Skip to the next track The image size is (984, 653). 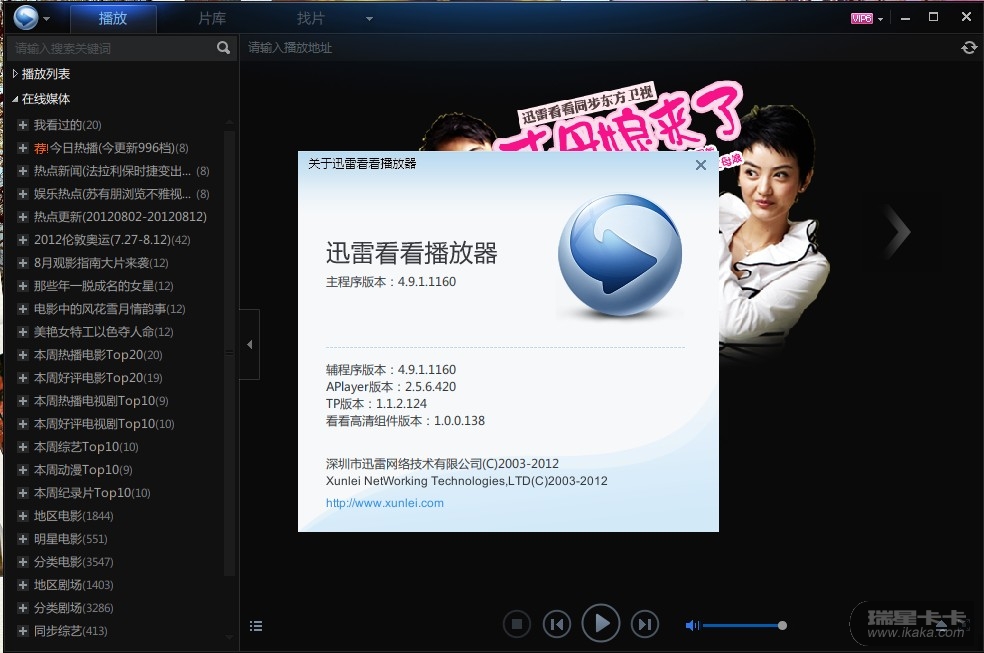point(644,624)
